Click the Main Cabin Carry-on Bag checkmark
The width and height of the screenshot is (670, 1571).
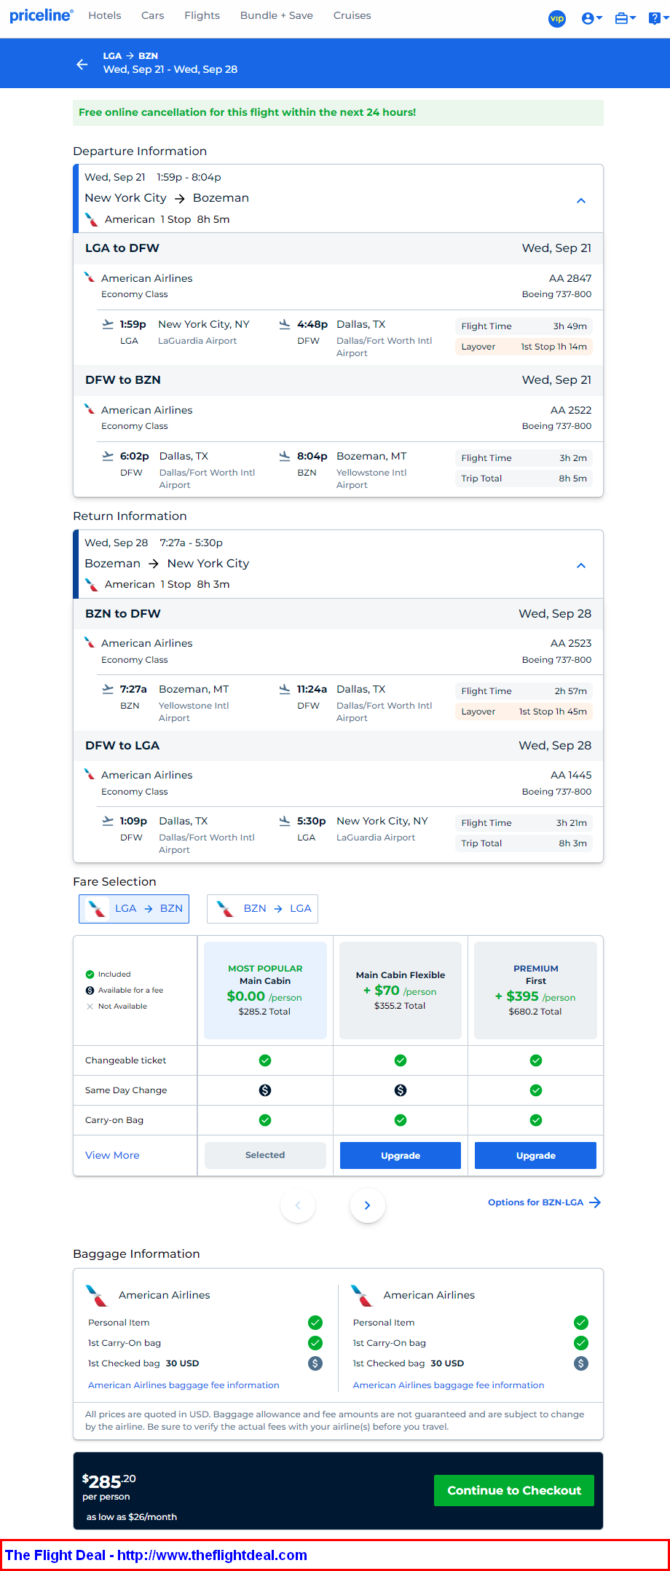coord(265,1120)
